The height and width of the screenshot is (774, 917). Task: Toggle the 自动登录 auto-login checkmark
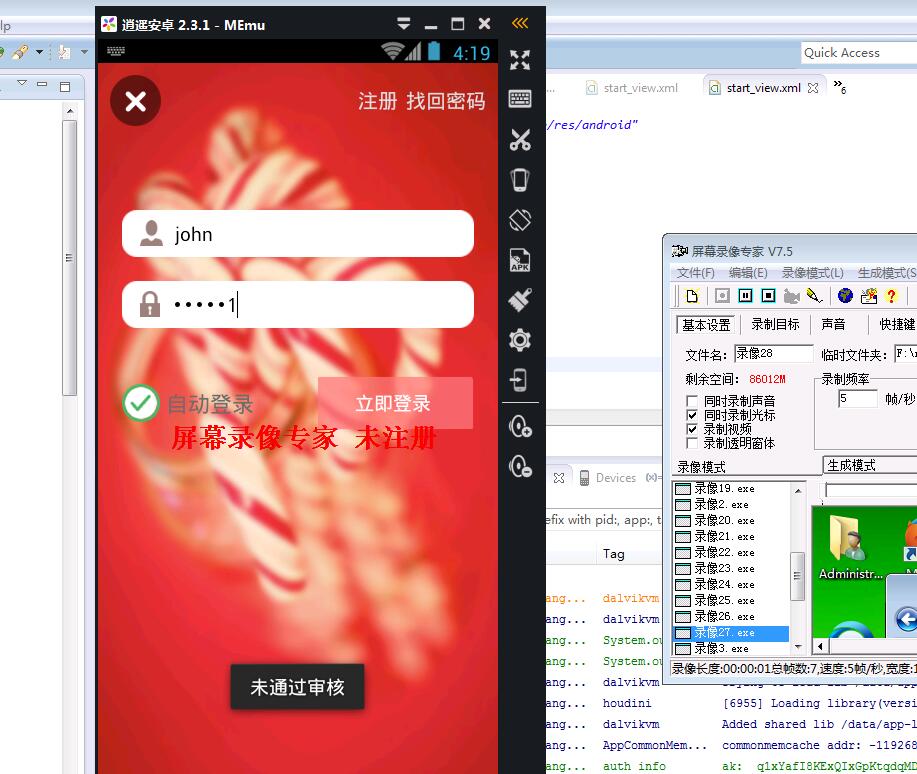click(x=141, y=403)
